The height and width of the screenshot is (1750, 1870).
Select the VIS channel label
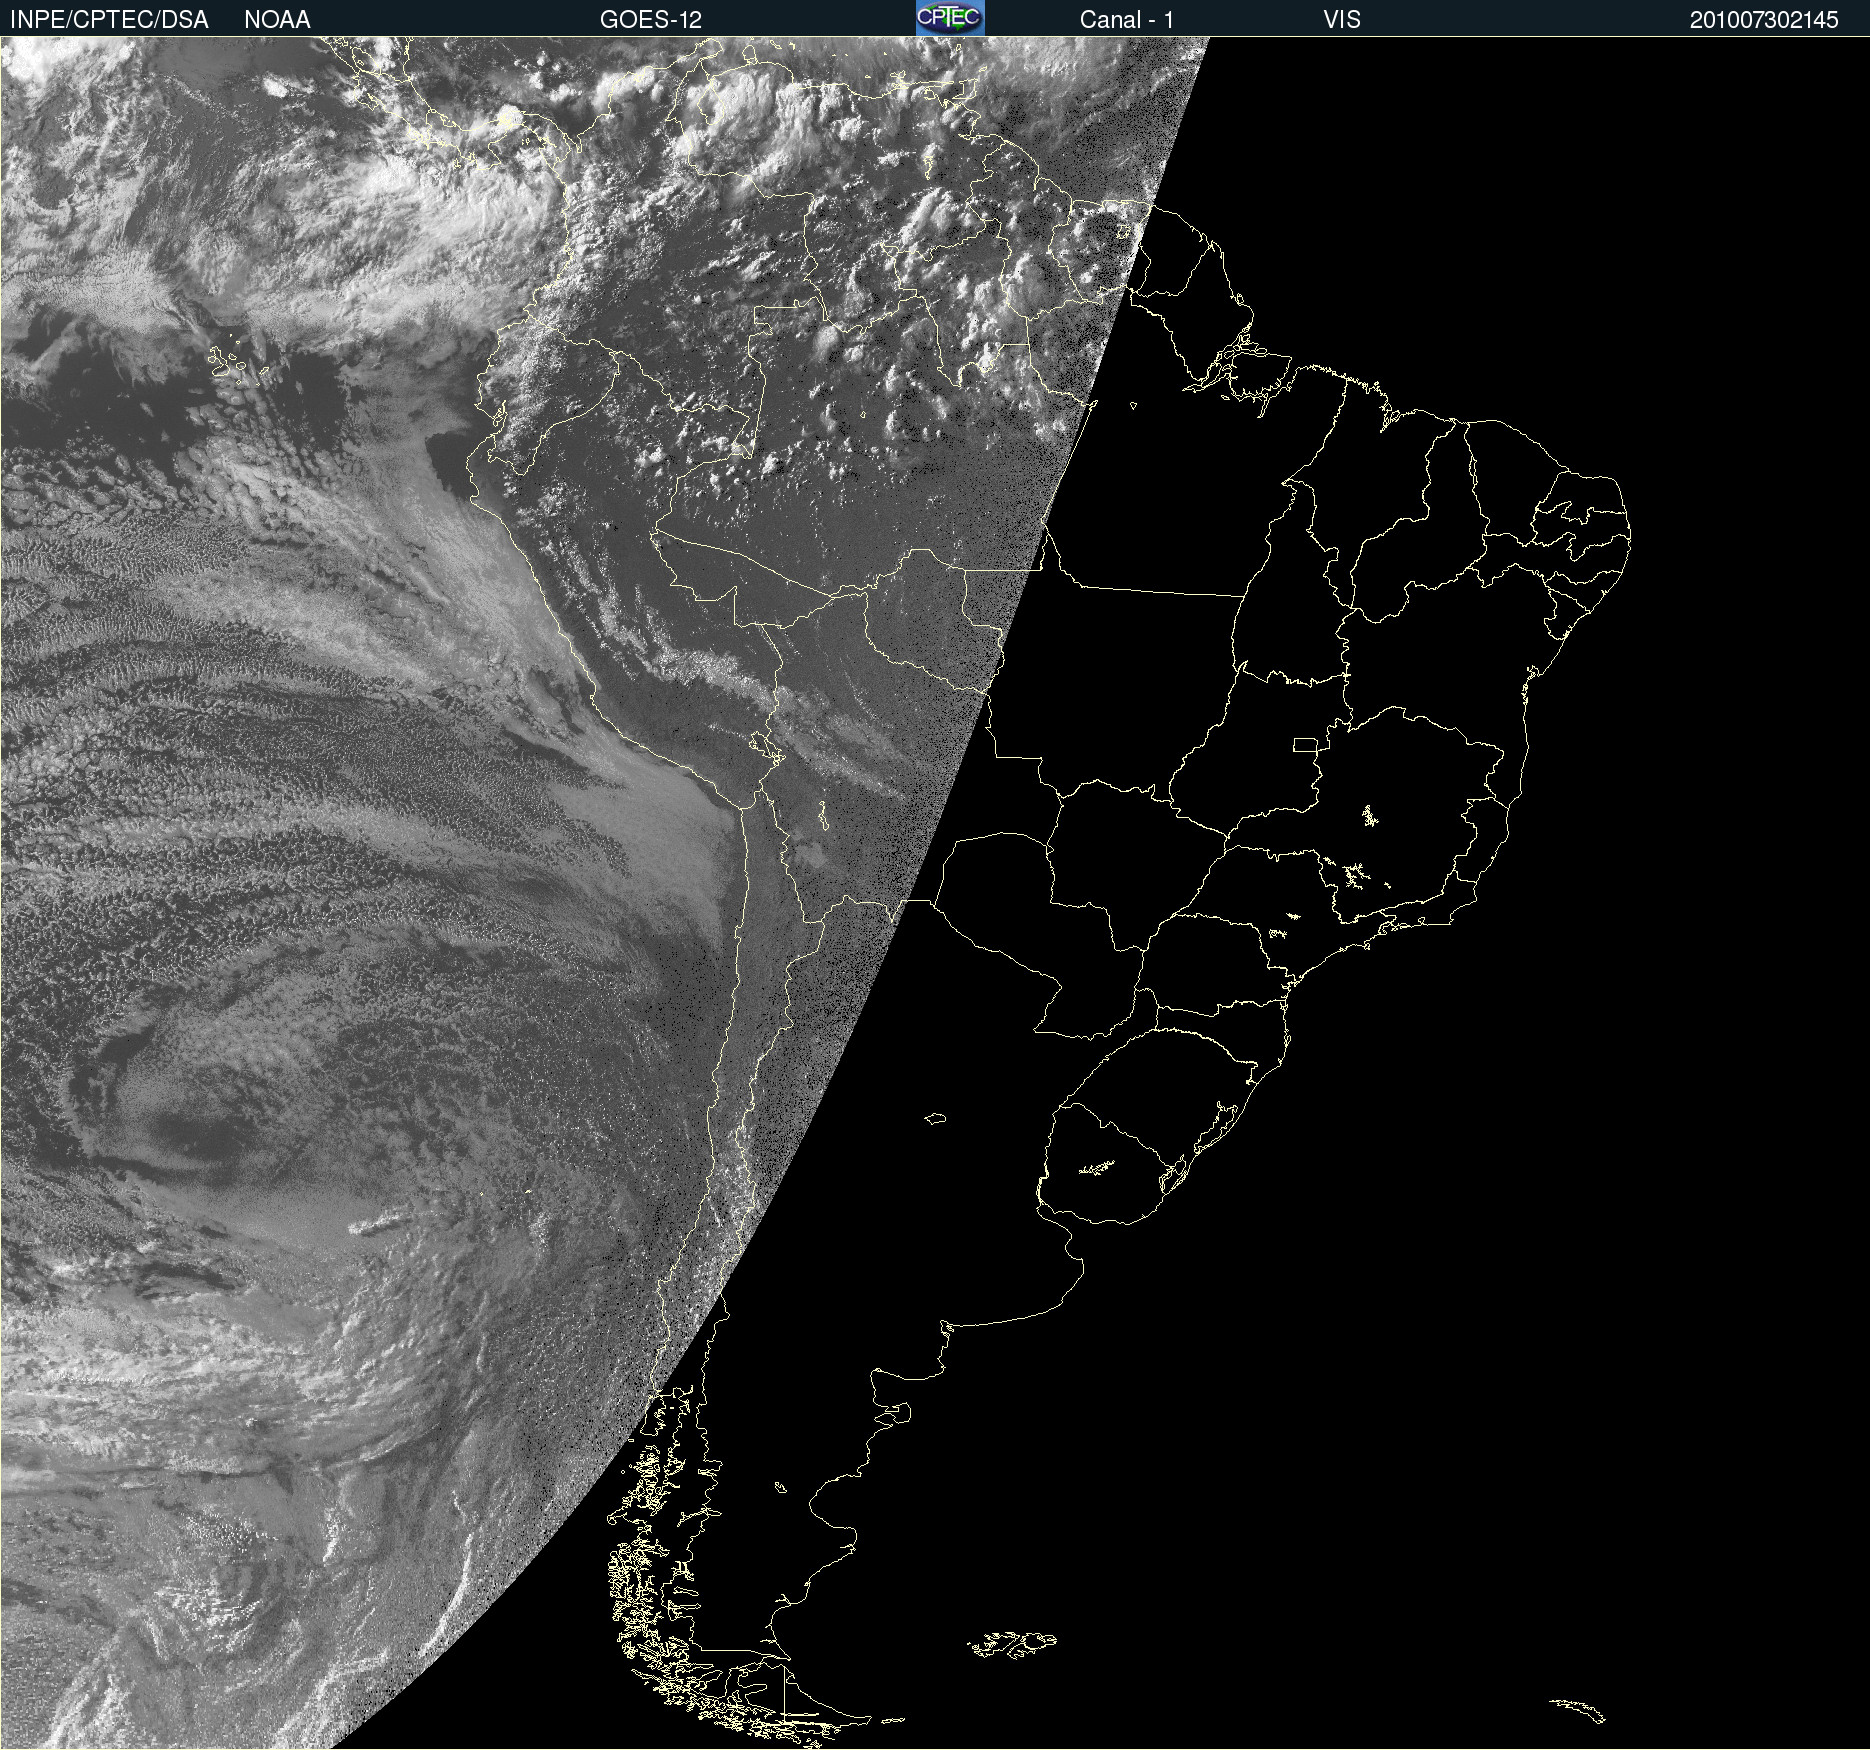(1342, 20)
